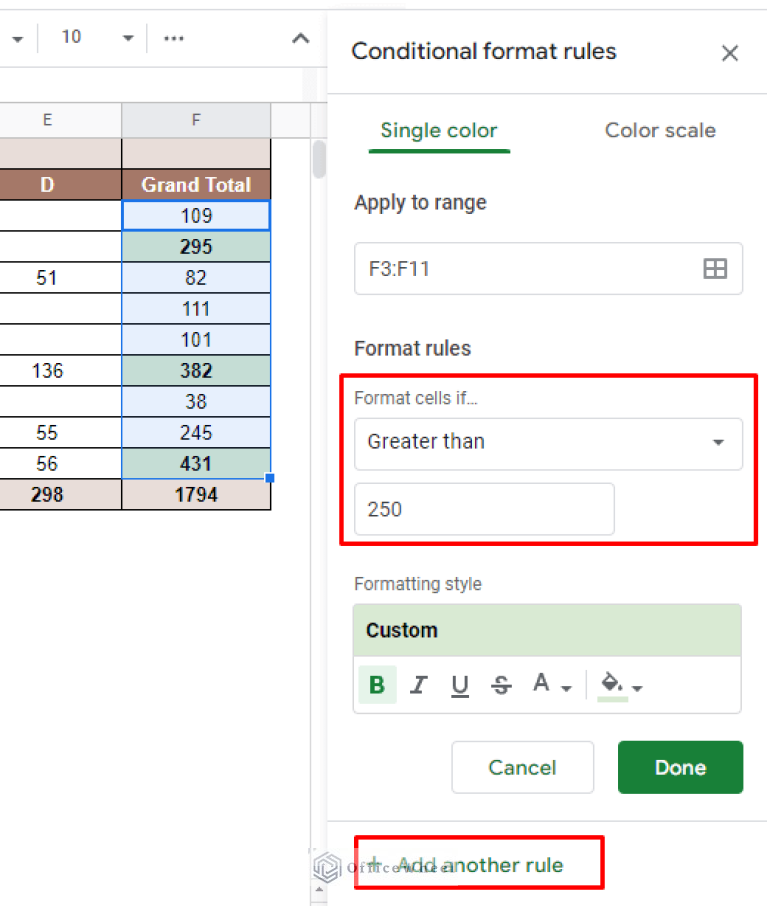Collapse the toolbar with the up chevron
This screenshot has width=767, height=906.
click(301, 39)
